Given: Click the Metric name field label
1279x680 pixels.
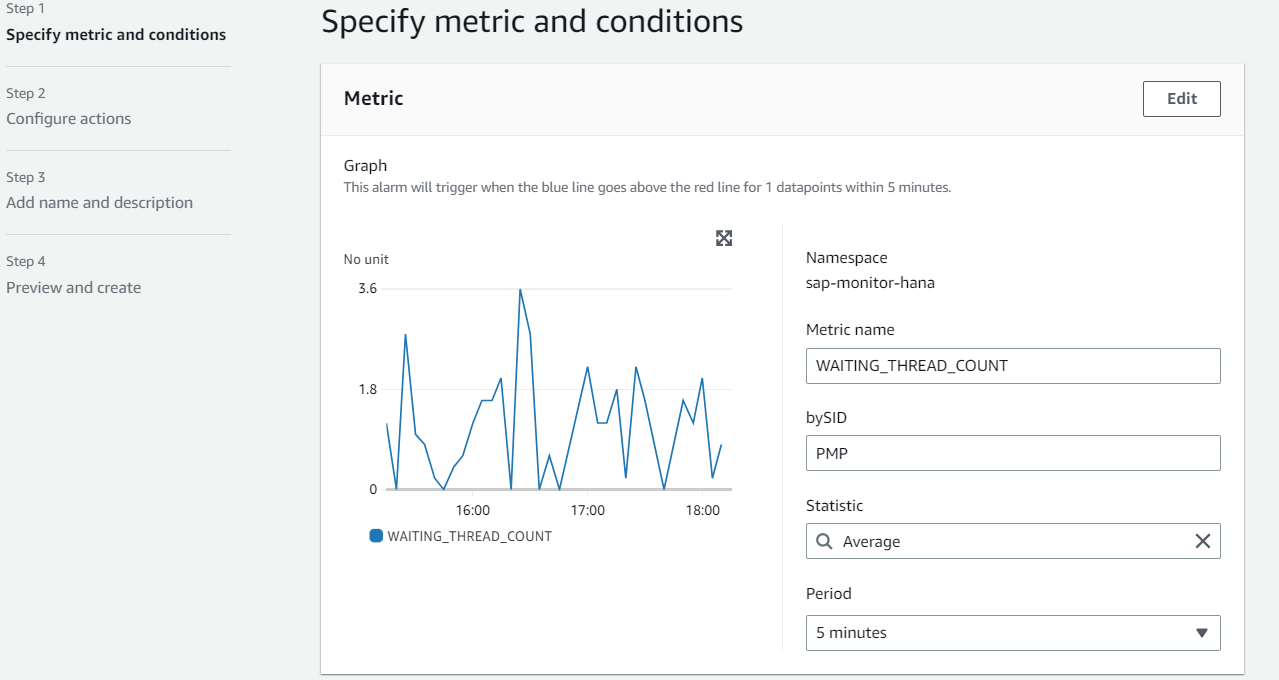Looking at the screenshot, I should [x=850, y=330].
